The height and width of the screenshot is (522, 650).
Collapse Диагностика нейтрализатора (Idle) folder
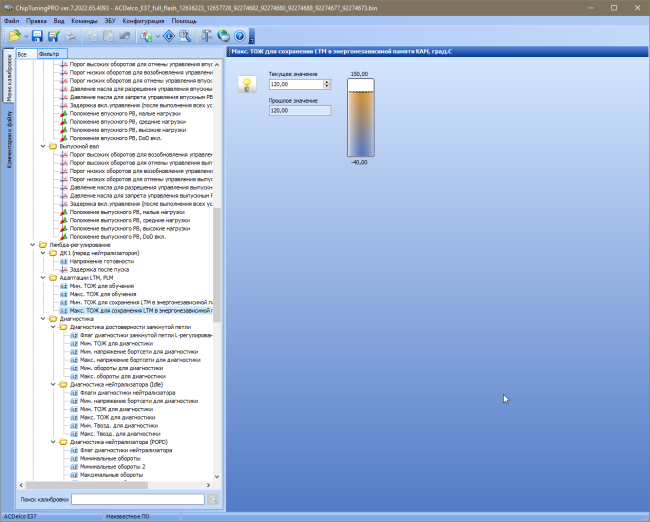[x=53, y=385]
